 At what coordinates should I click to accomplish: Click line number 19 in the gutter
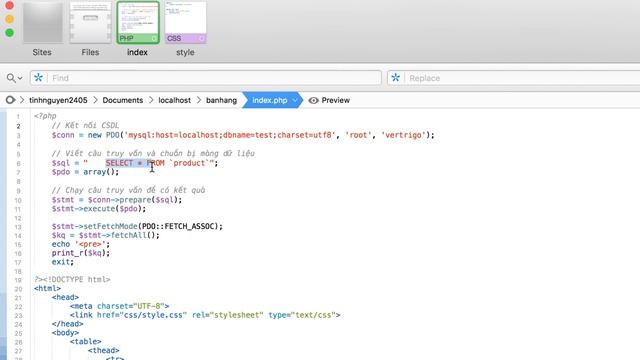[x=18, y=280]
